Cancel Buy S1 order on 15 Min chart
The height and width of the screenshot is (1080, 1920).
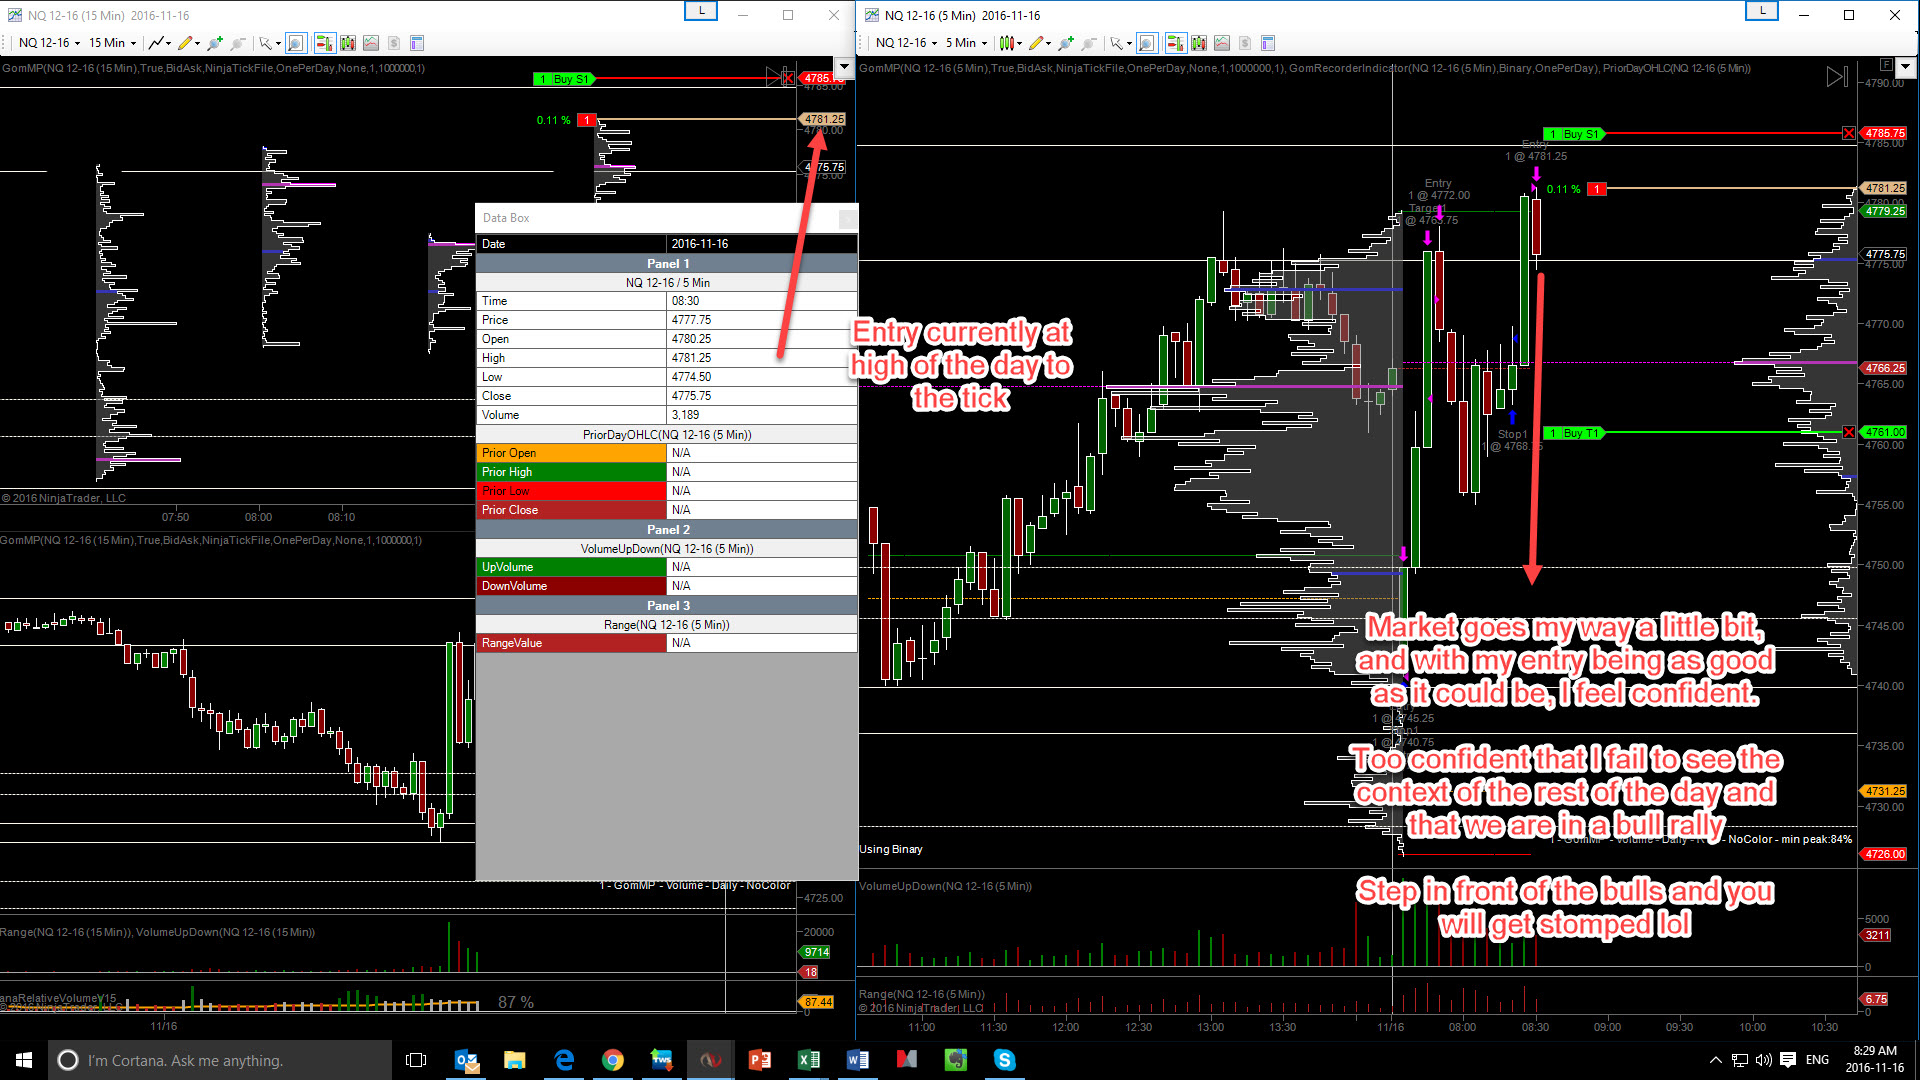(x=788, y=78)
